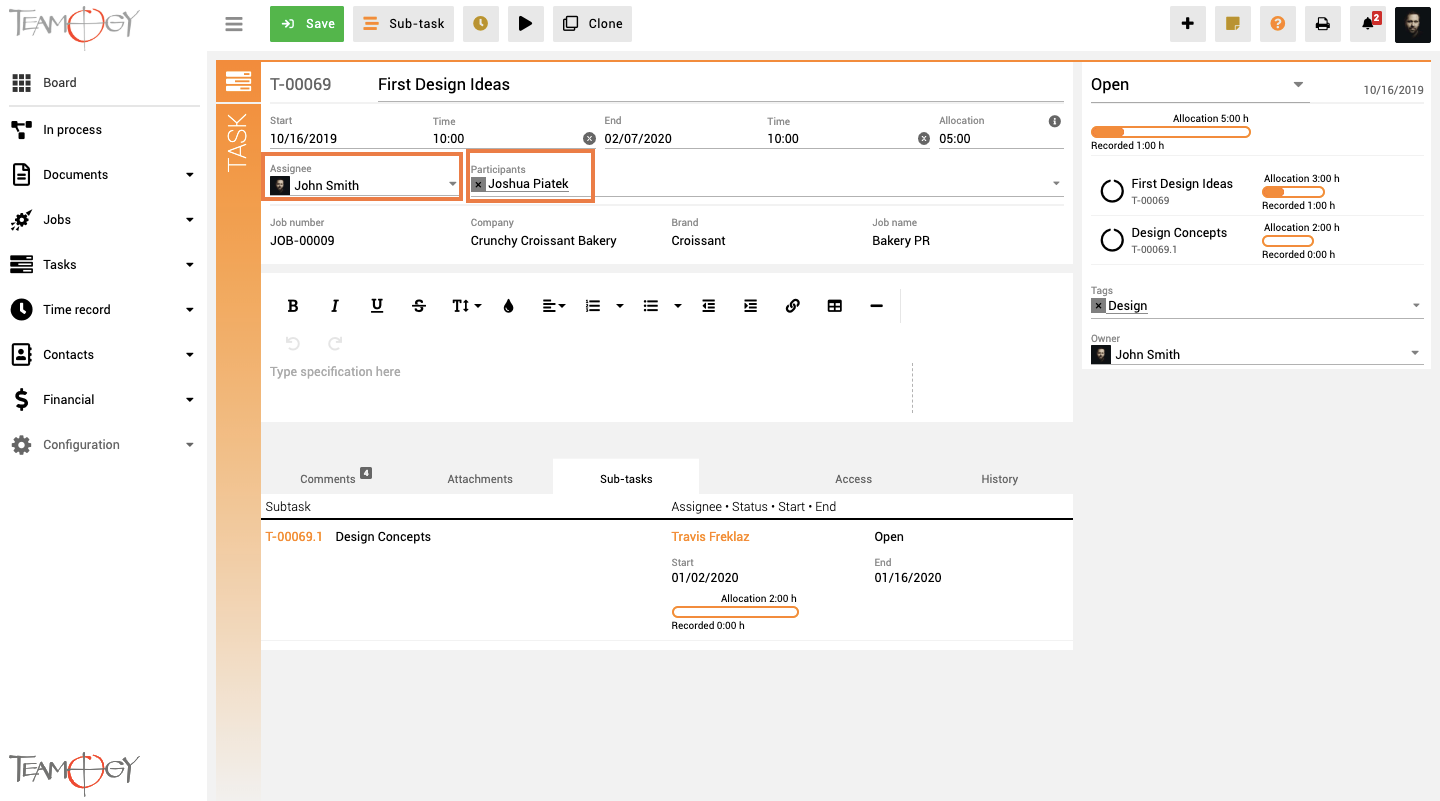Open the time clock icon in toolbar
This screenshot has width=1440, height=801.
(481, 24)
